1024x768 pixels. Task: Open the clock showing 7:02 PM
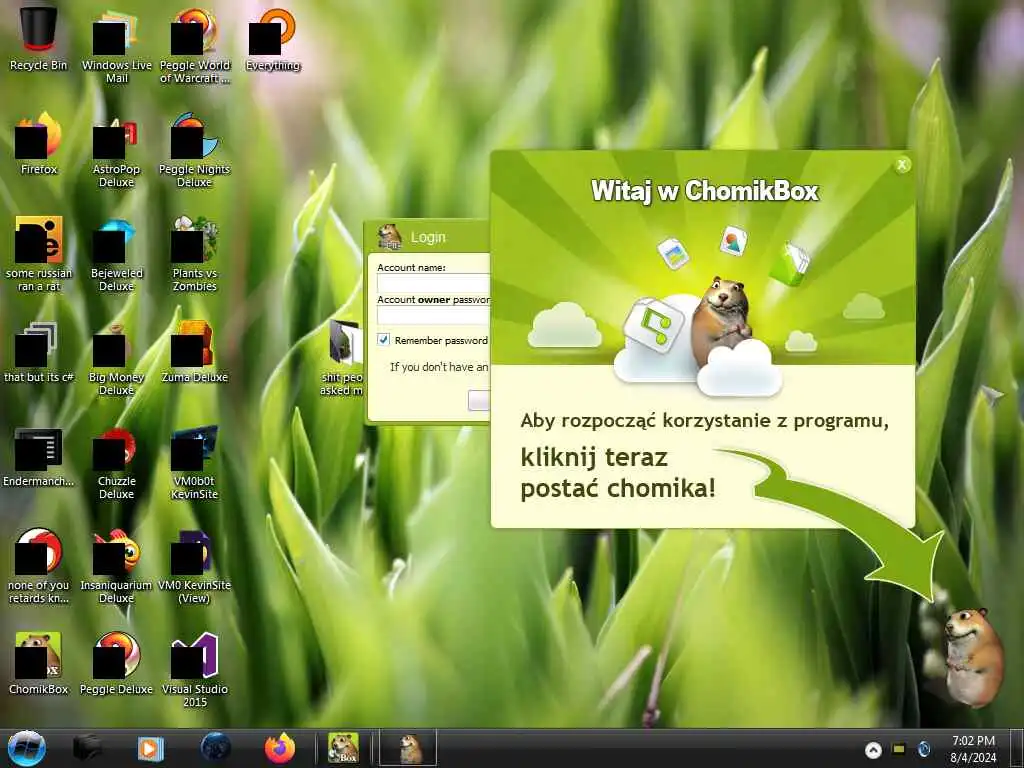coord(973,749)
